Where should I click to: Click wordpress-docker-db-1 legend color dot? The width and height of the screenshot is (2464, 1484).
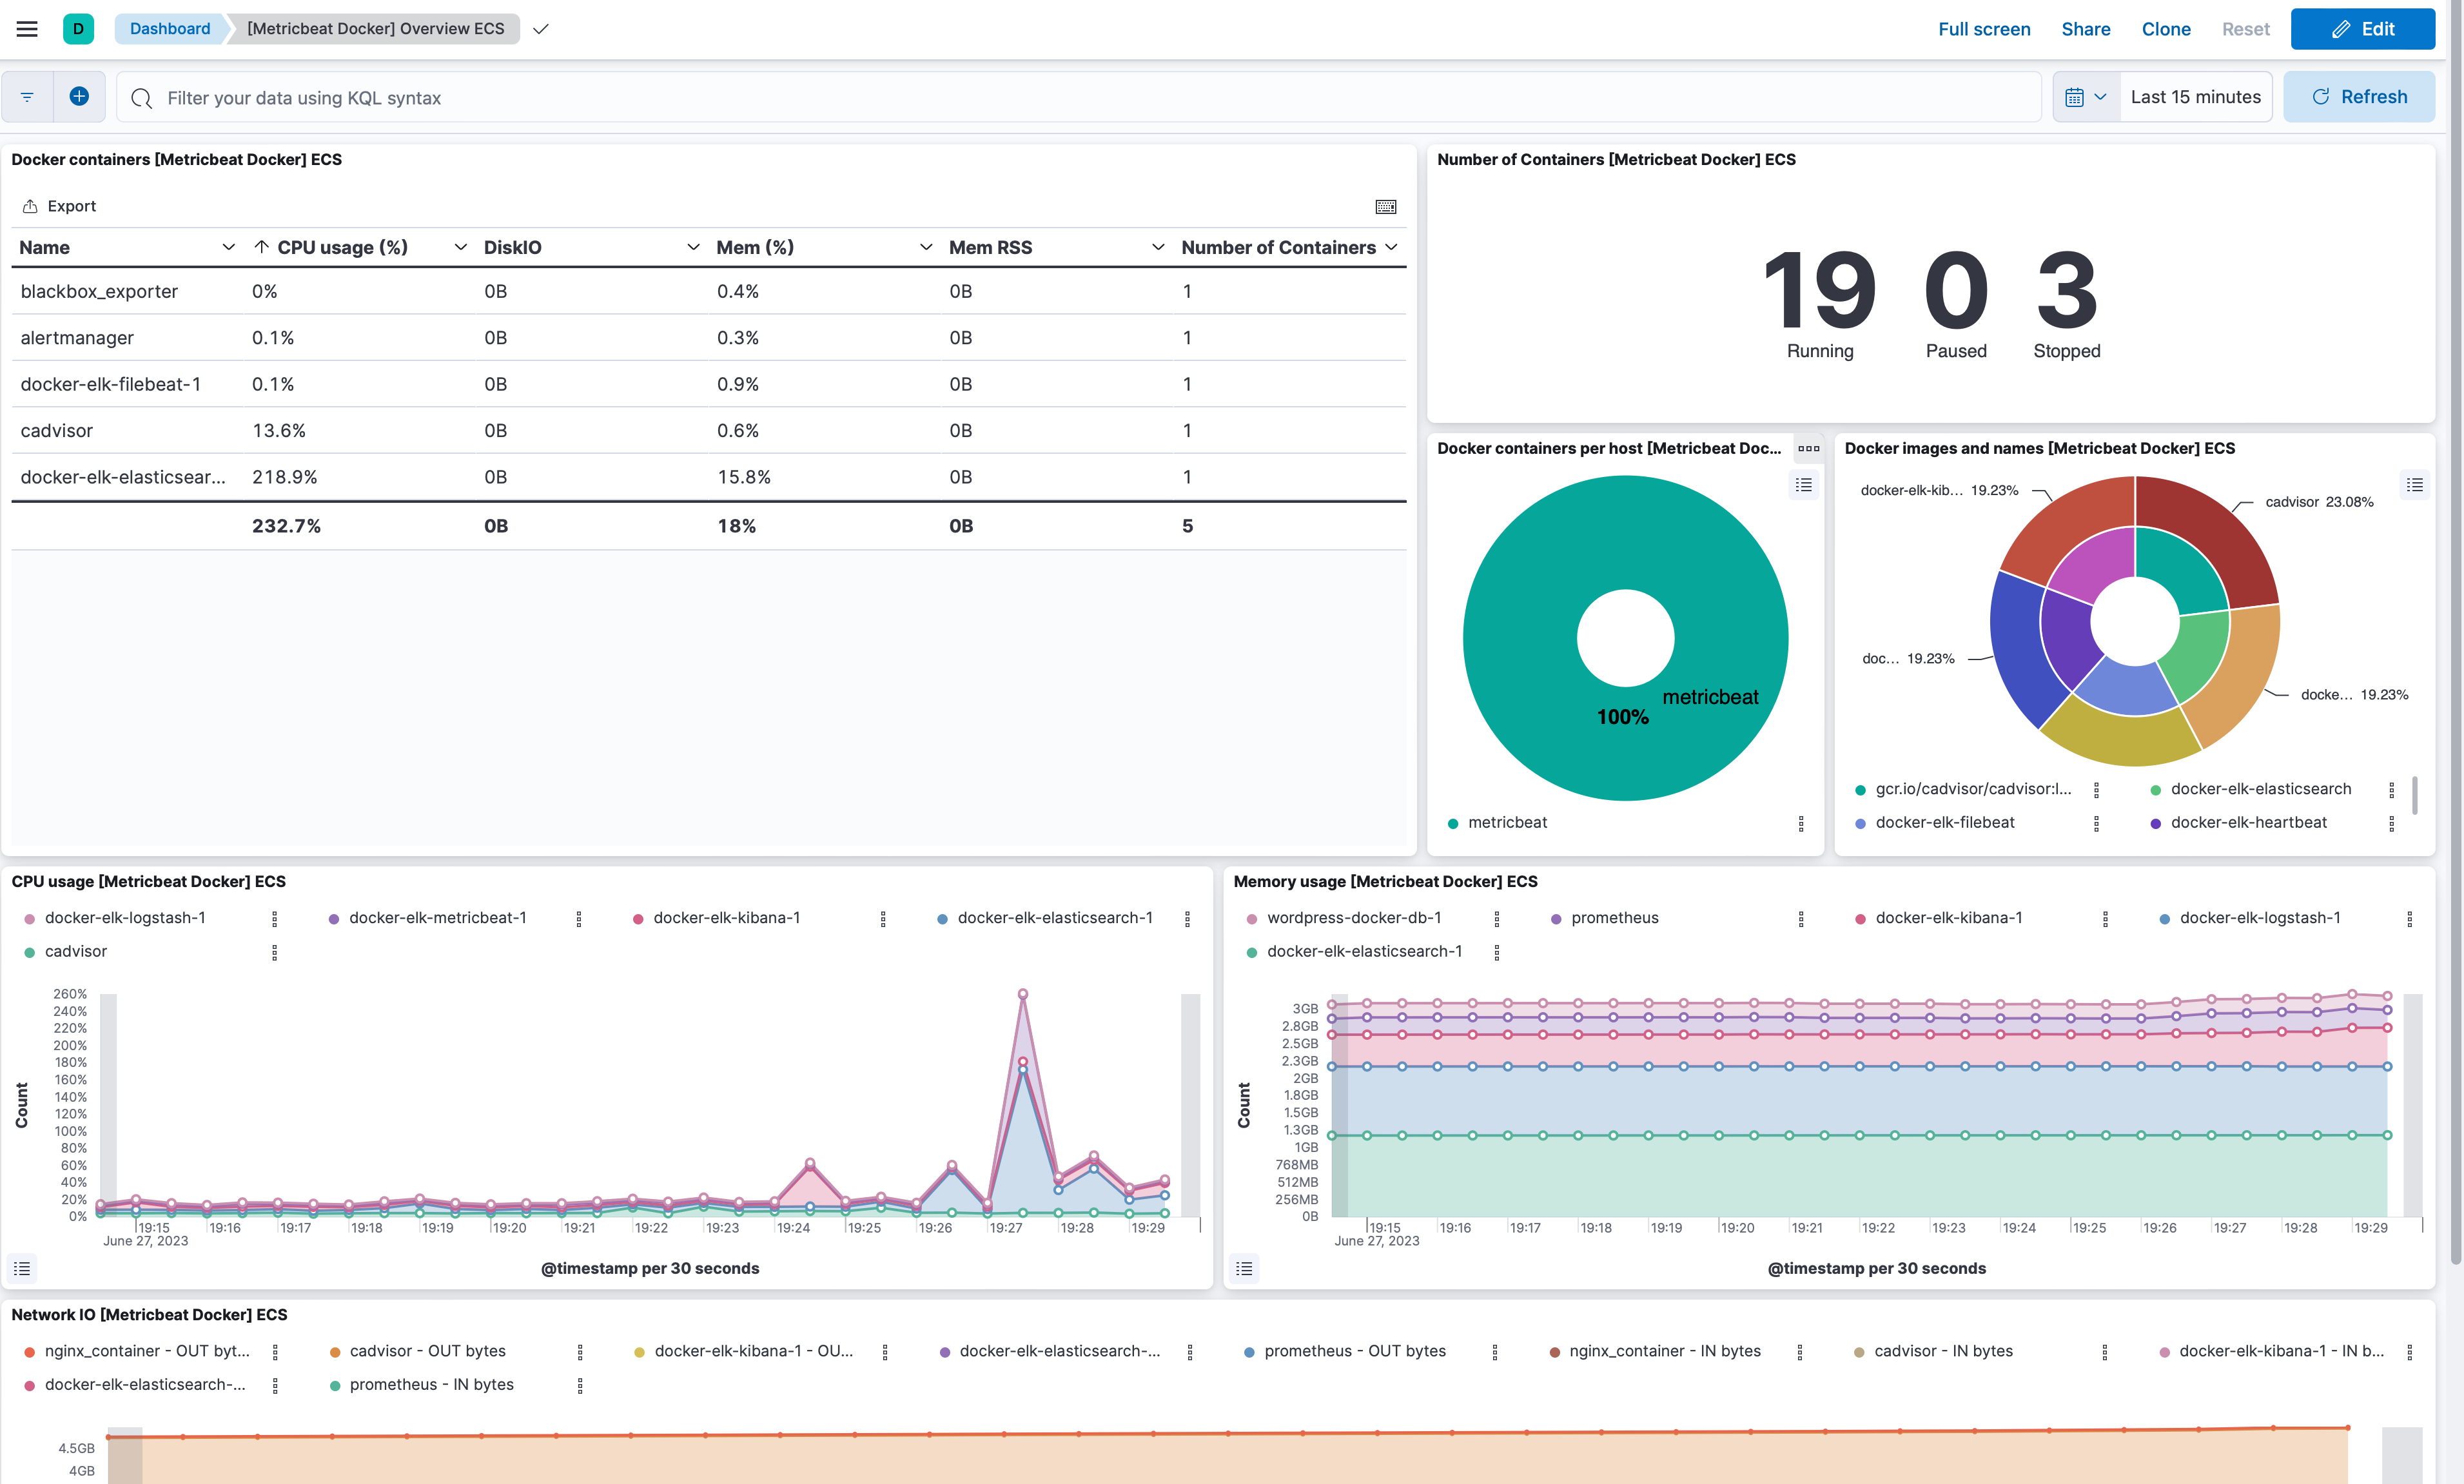point(1252,919)
